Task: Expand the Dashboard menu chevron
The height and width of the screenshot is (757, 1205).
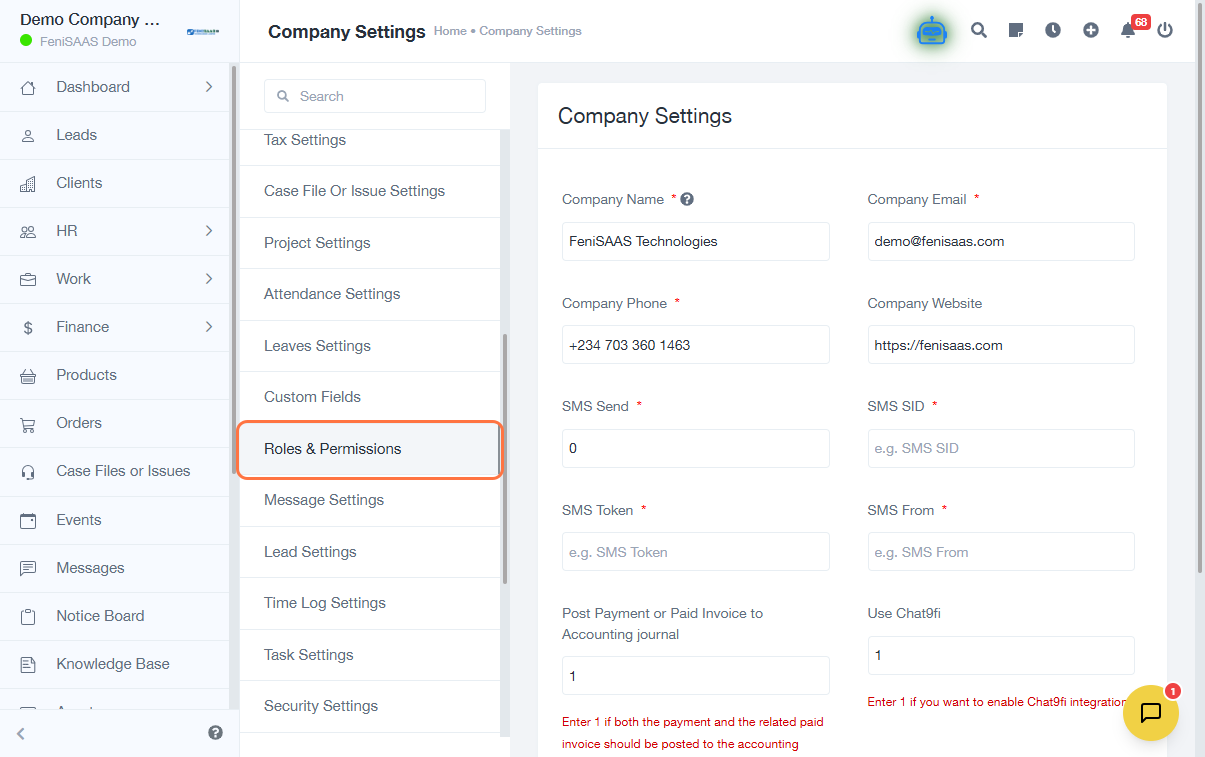Action: [x=209, y=87]
